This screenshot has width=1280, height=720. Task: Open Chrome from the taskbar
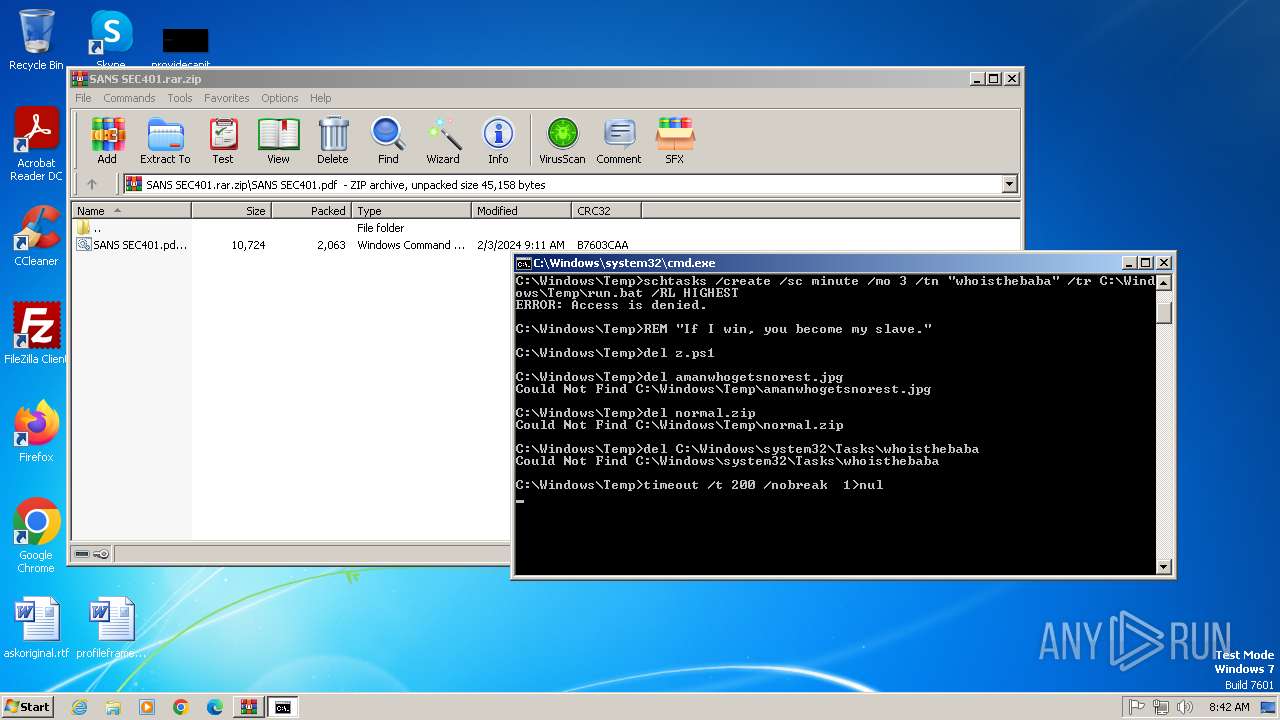pos(181,707)
